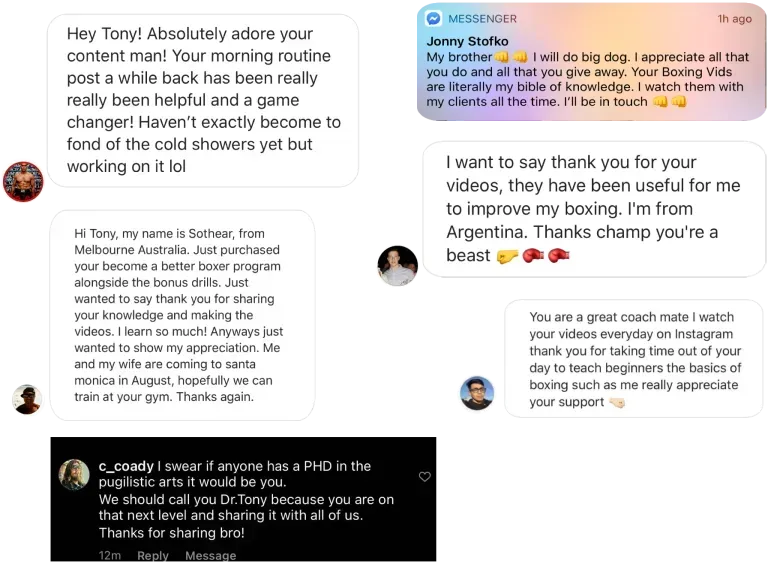Screen dimensions: 768x579
Task: Select the Hey Tony message bubble
Action: point(203,100)
